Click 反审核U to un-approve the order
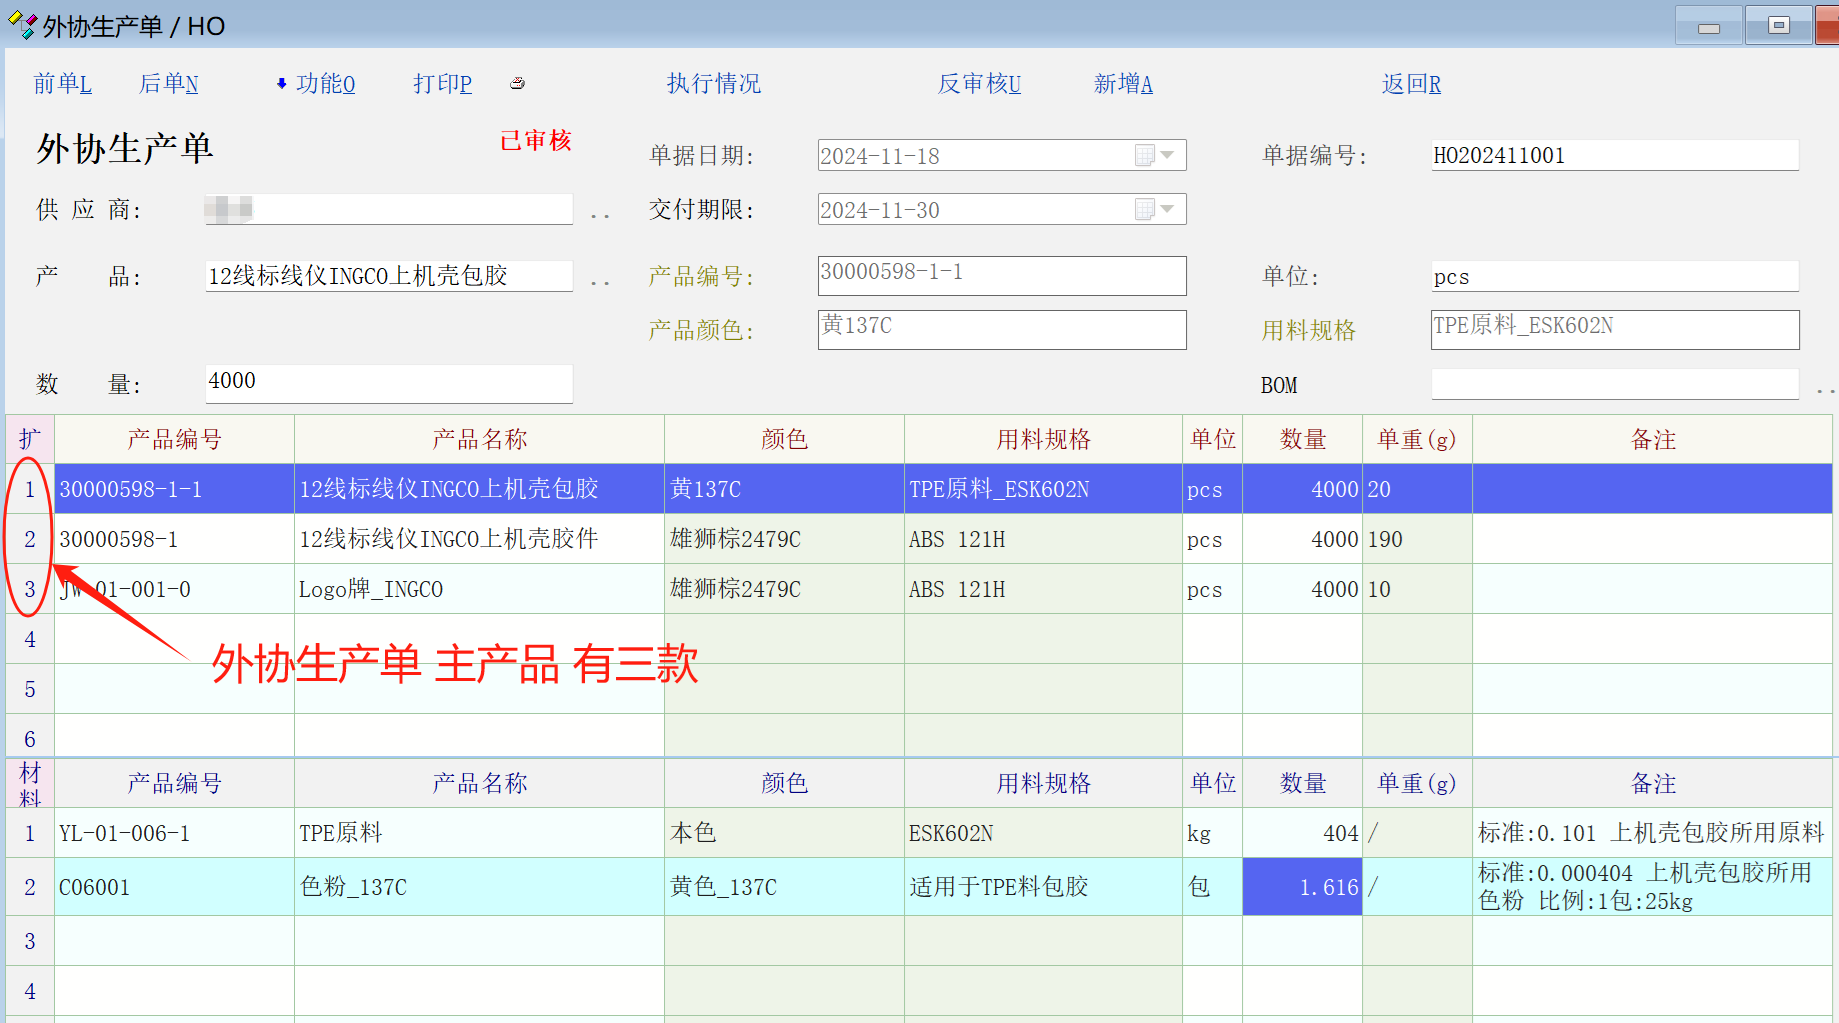 point(978,84)
